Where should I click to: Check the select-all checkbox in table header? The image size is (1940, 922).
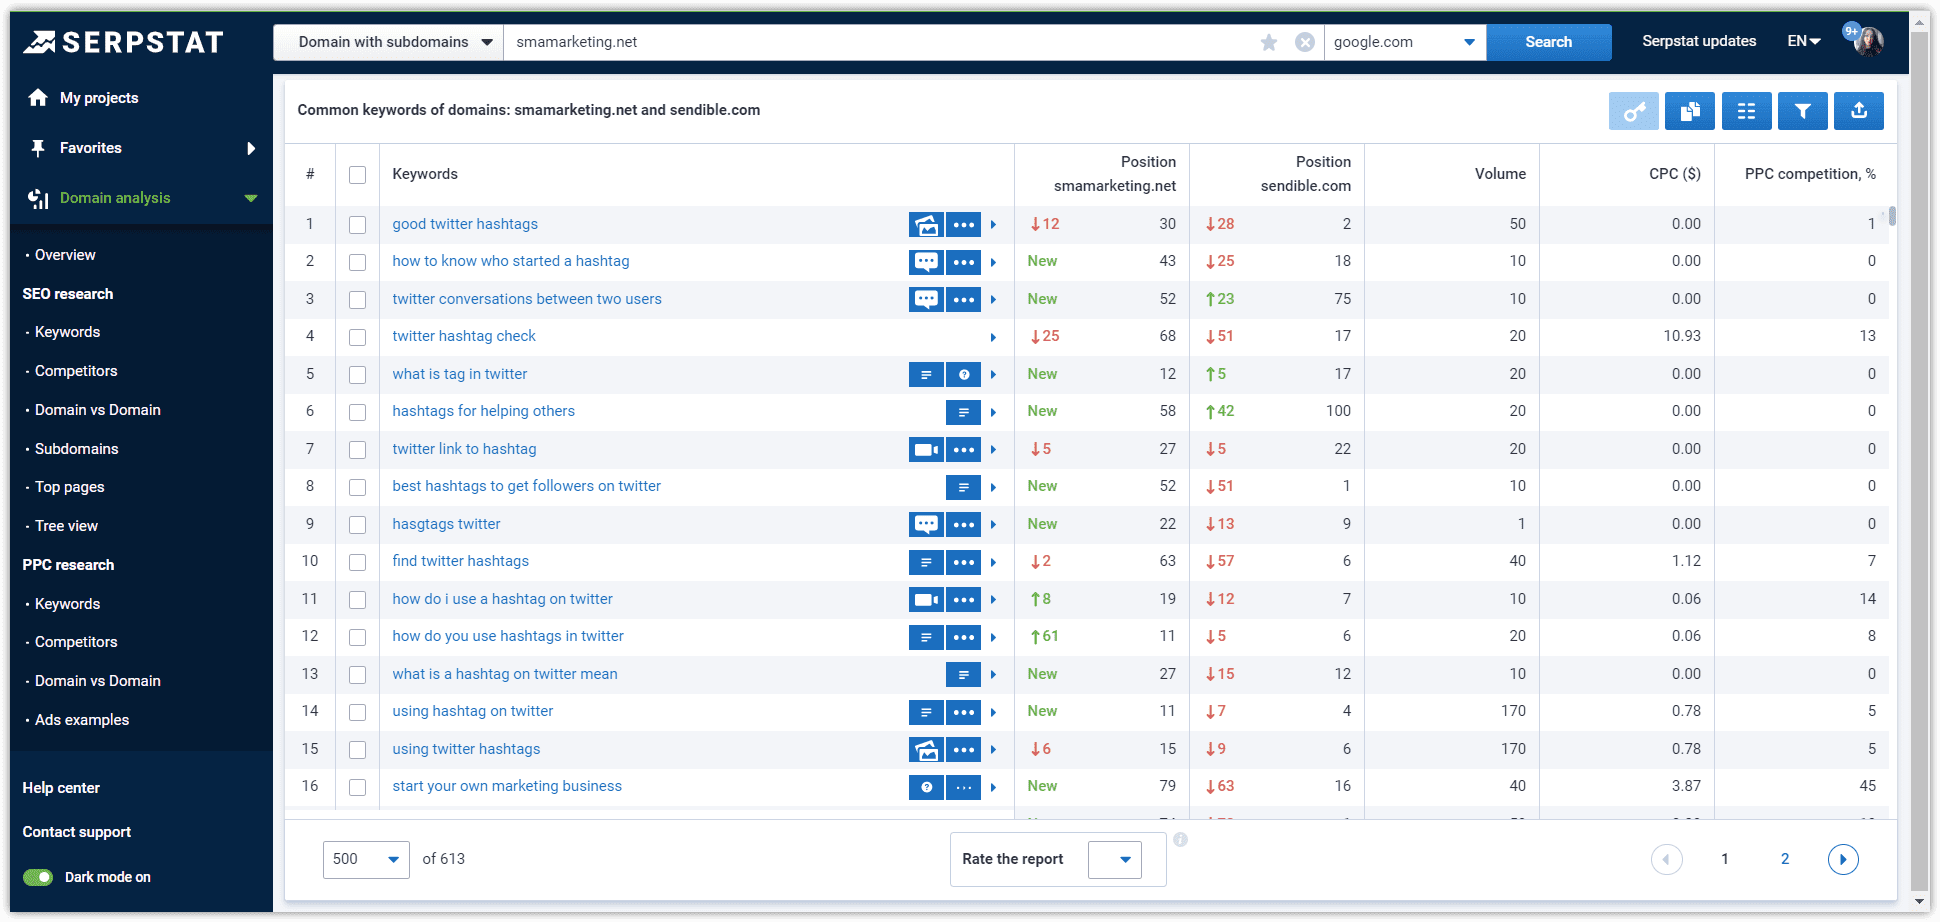click(357, 175)
